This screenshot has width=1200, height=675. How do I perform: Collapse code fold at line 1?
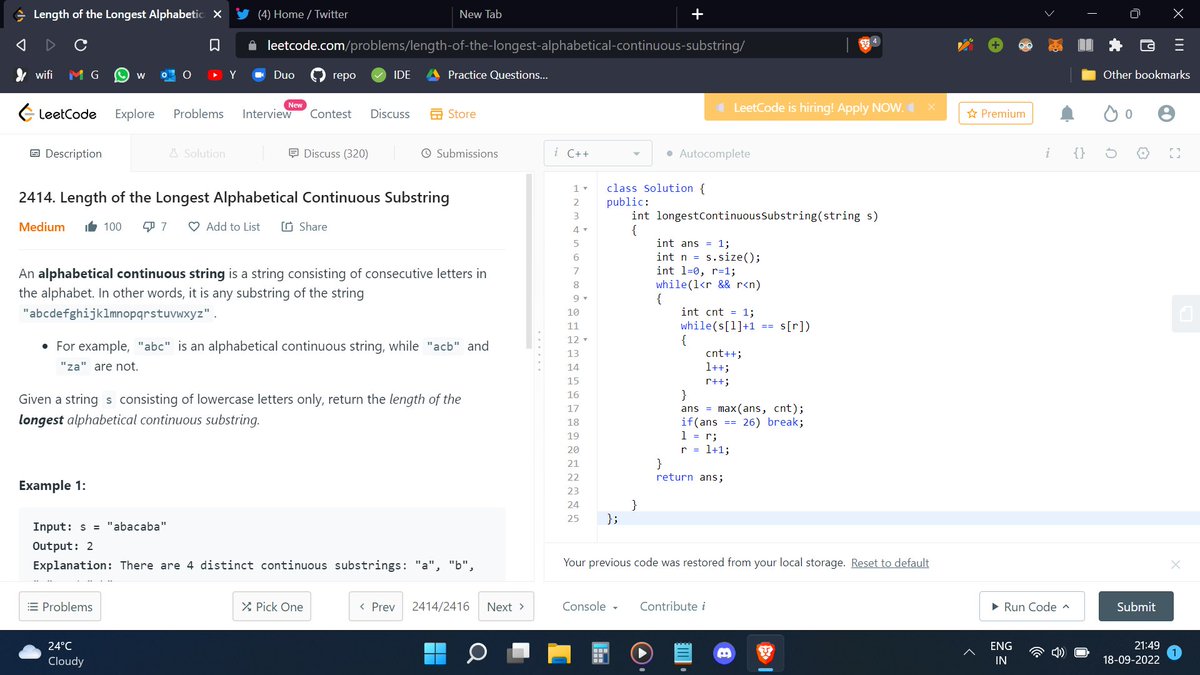tap(586, 189)
